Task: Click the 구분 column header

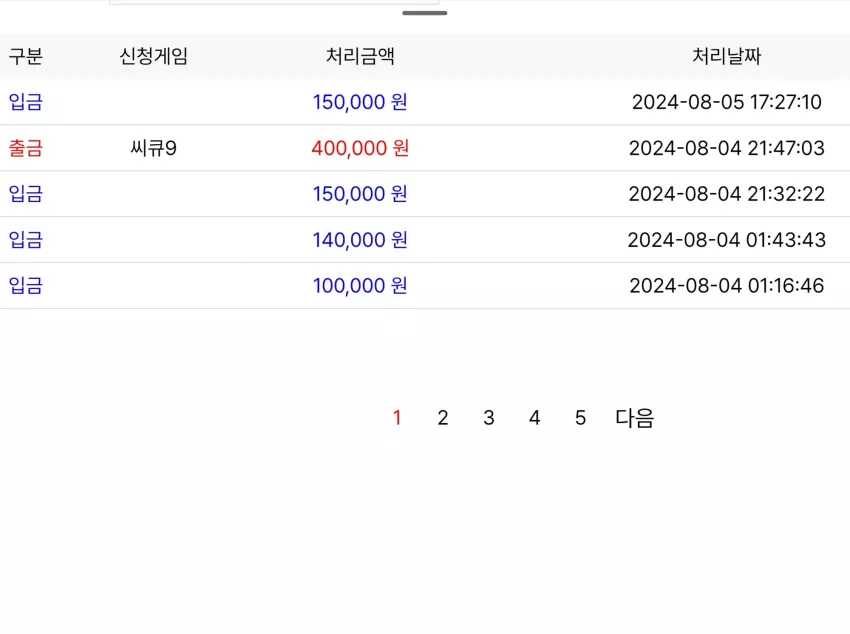Action: [x=25, y=56]
